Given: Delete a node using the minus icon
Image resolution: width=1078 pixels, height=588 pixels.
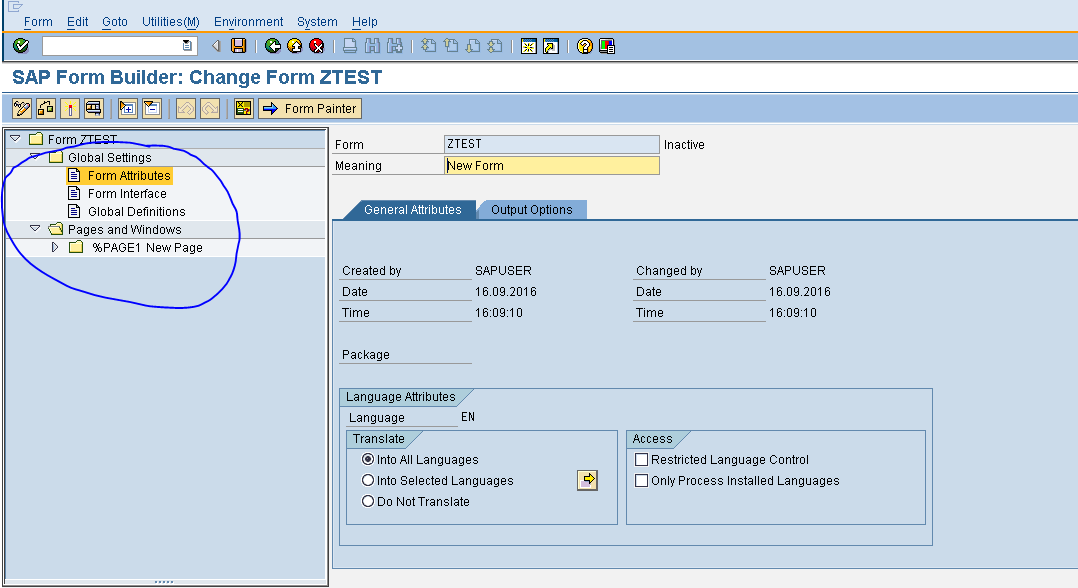Looking at the screenshot, I should click(x=153, y=108).
